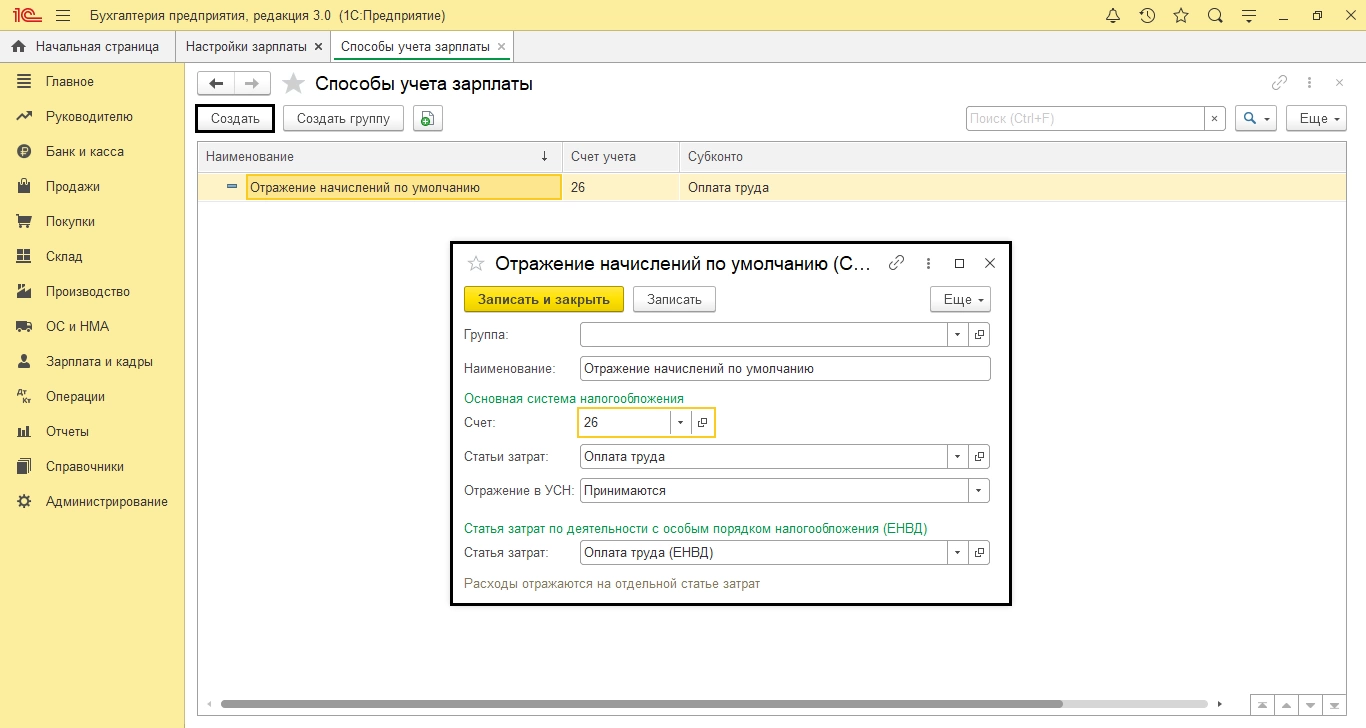This screenshot has width=1366, height=728.
Task: Switch to the Настройки зарплаты tab
Action: 246,47
